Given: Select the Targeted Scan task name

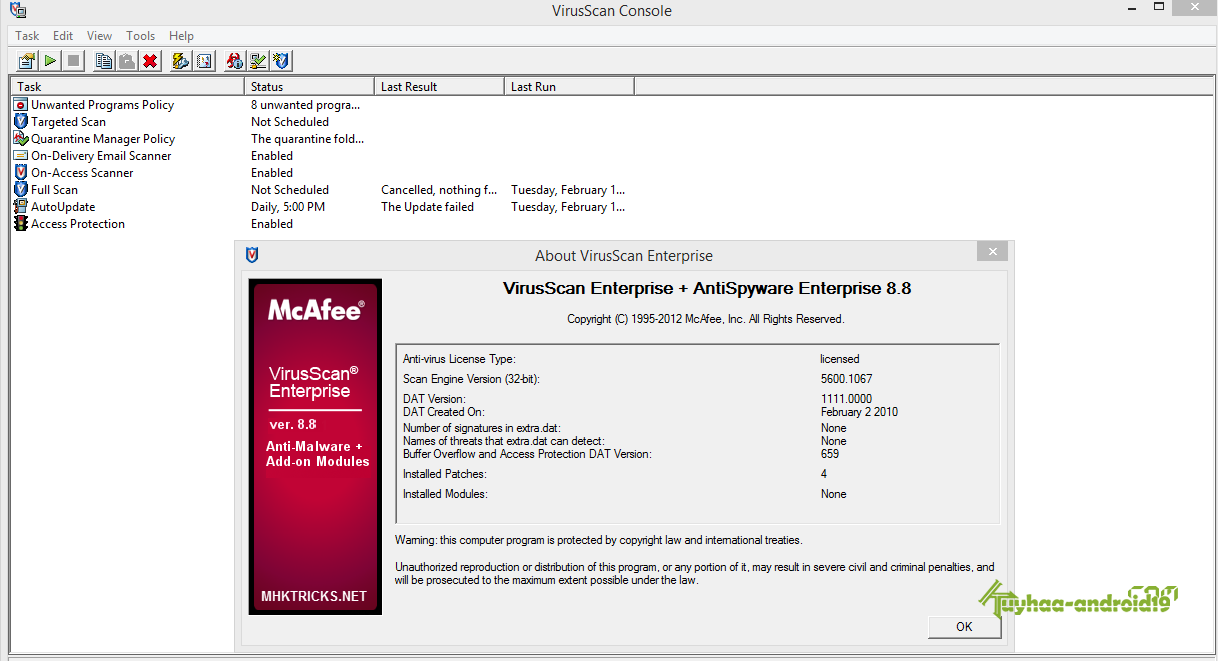Looking at the screenshot, I should coord(68,122).
